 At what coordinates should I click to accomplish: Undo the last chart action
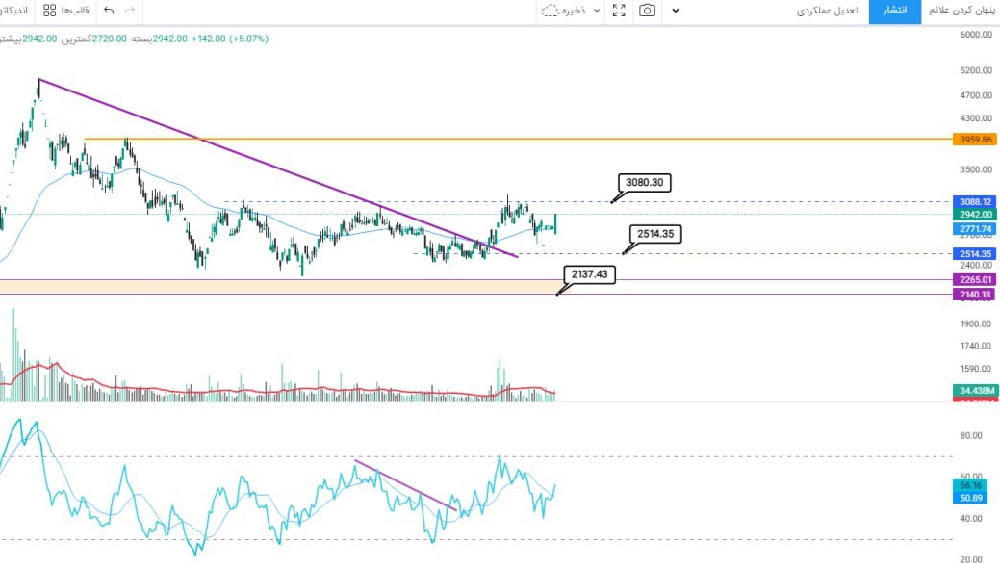point(109,10)
